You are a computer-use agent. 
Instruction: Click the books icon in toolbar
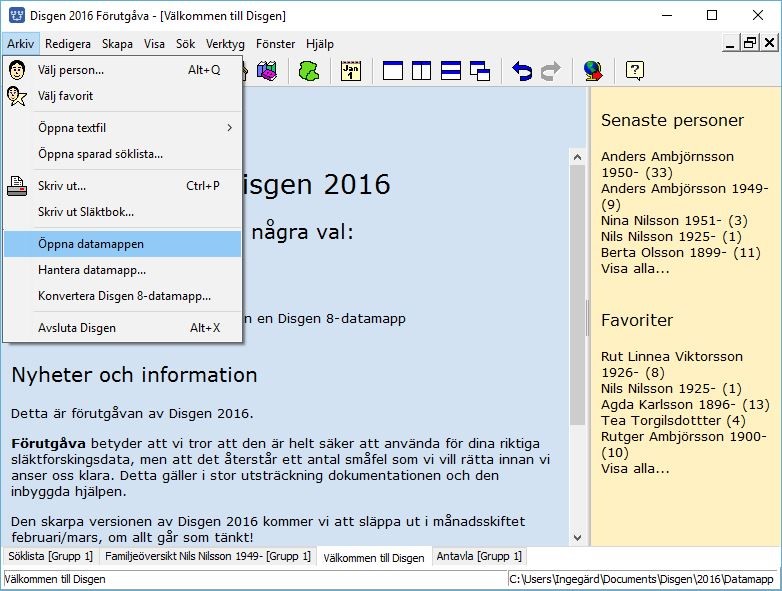click(x=267, y=71)
